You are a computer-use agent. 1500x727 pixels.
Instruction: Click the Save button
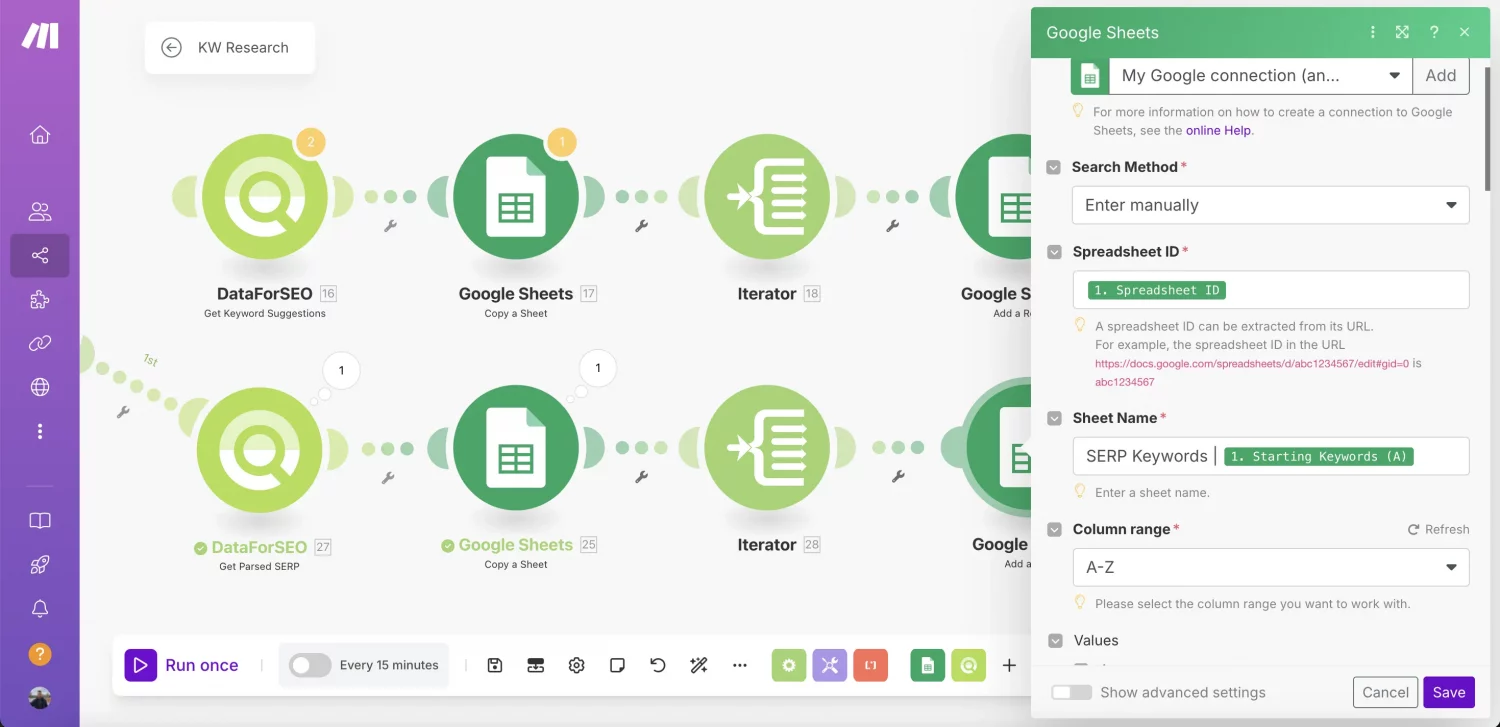(x=1449, y=692)
